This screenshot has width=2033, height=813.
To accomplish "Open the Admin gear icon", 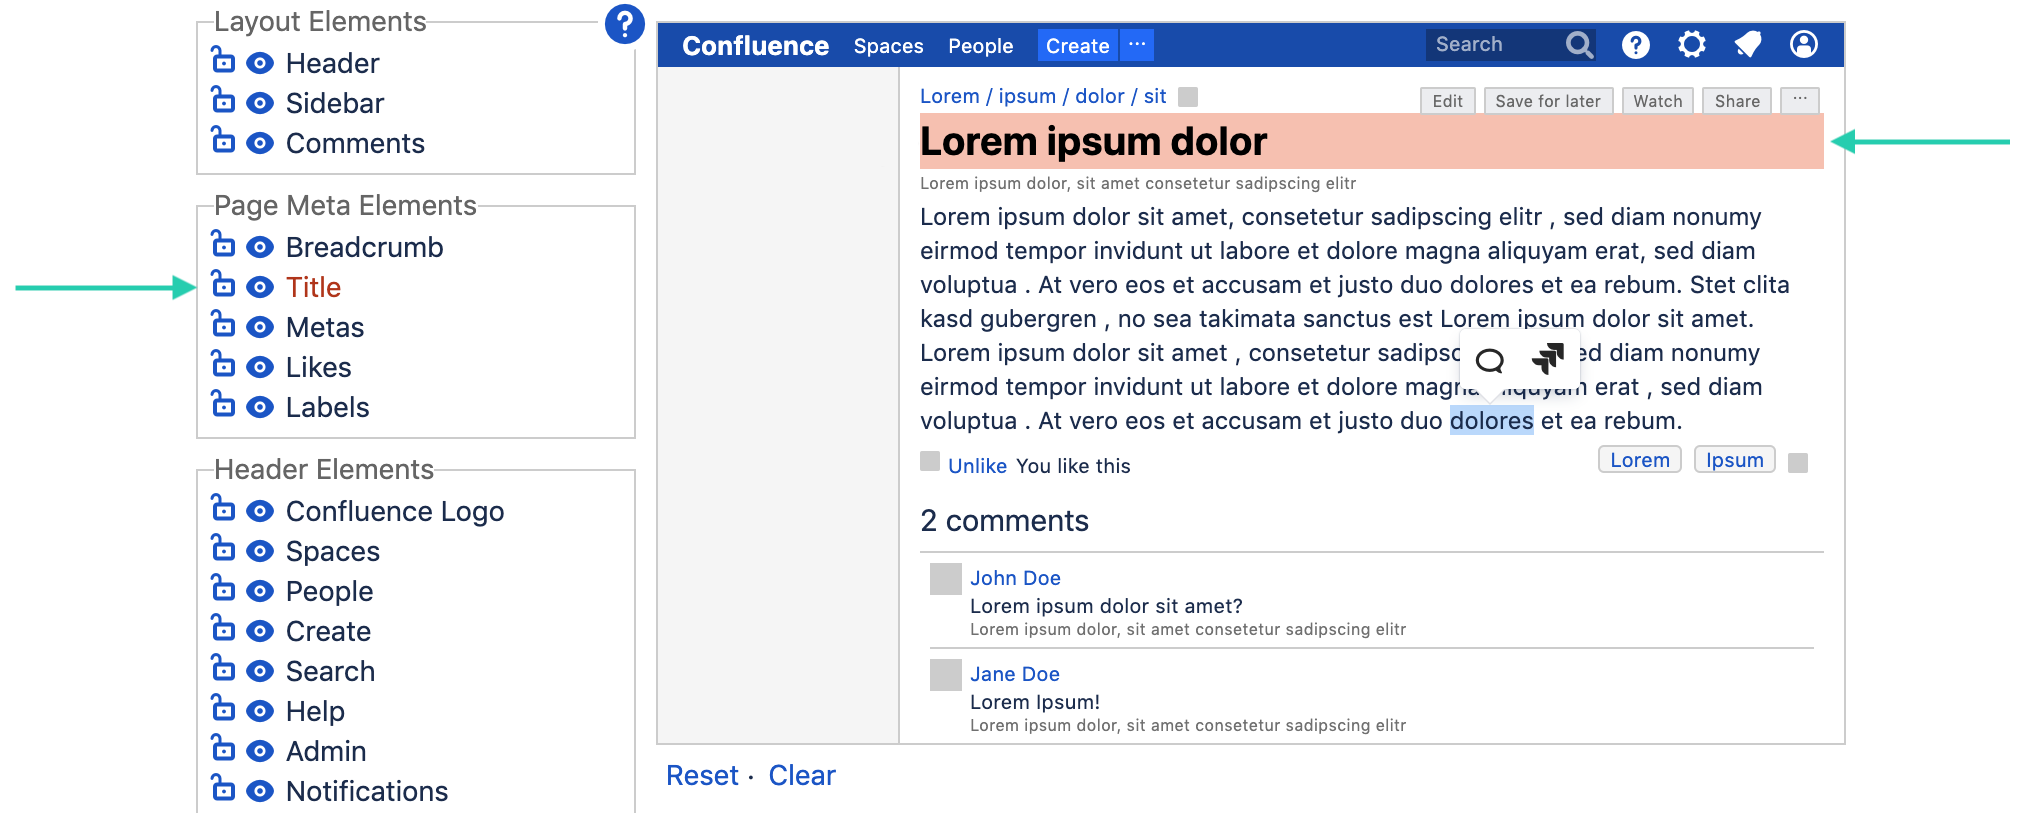I will [1691, 45].
